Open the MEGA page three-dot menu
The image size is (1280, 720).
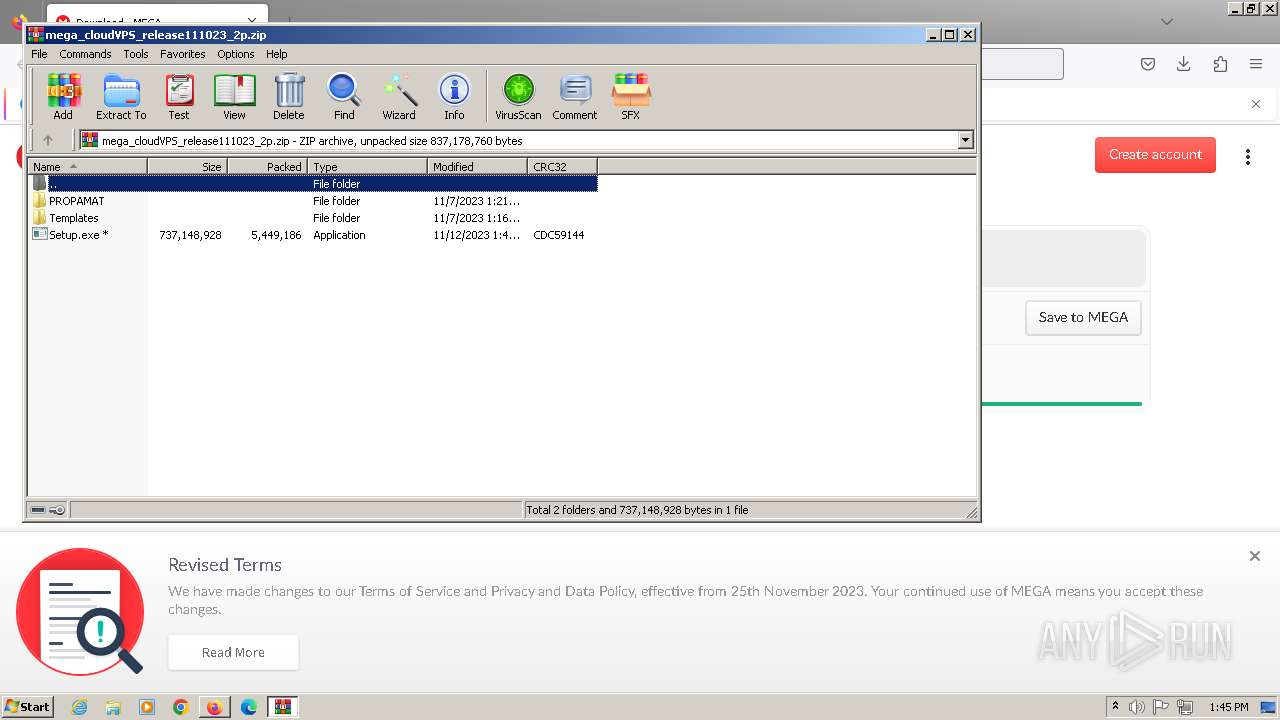click(1248, 157)
